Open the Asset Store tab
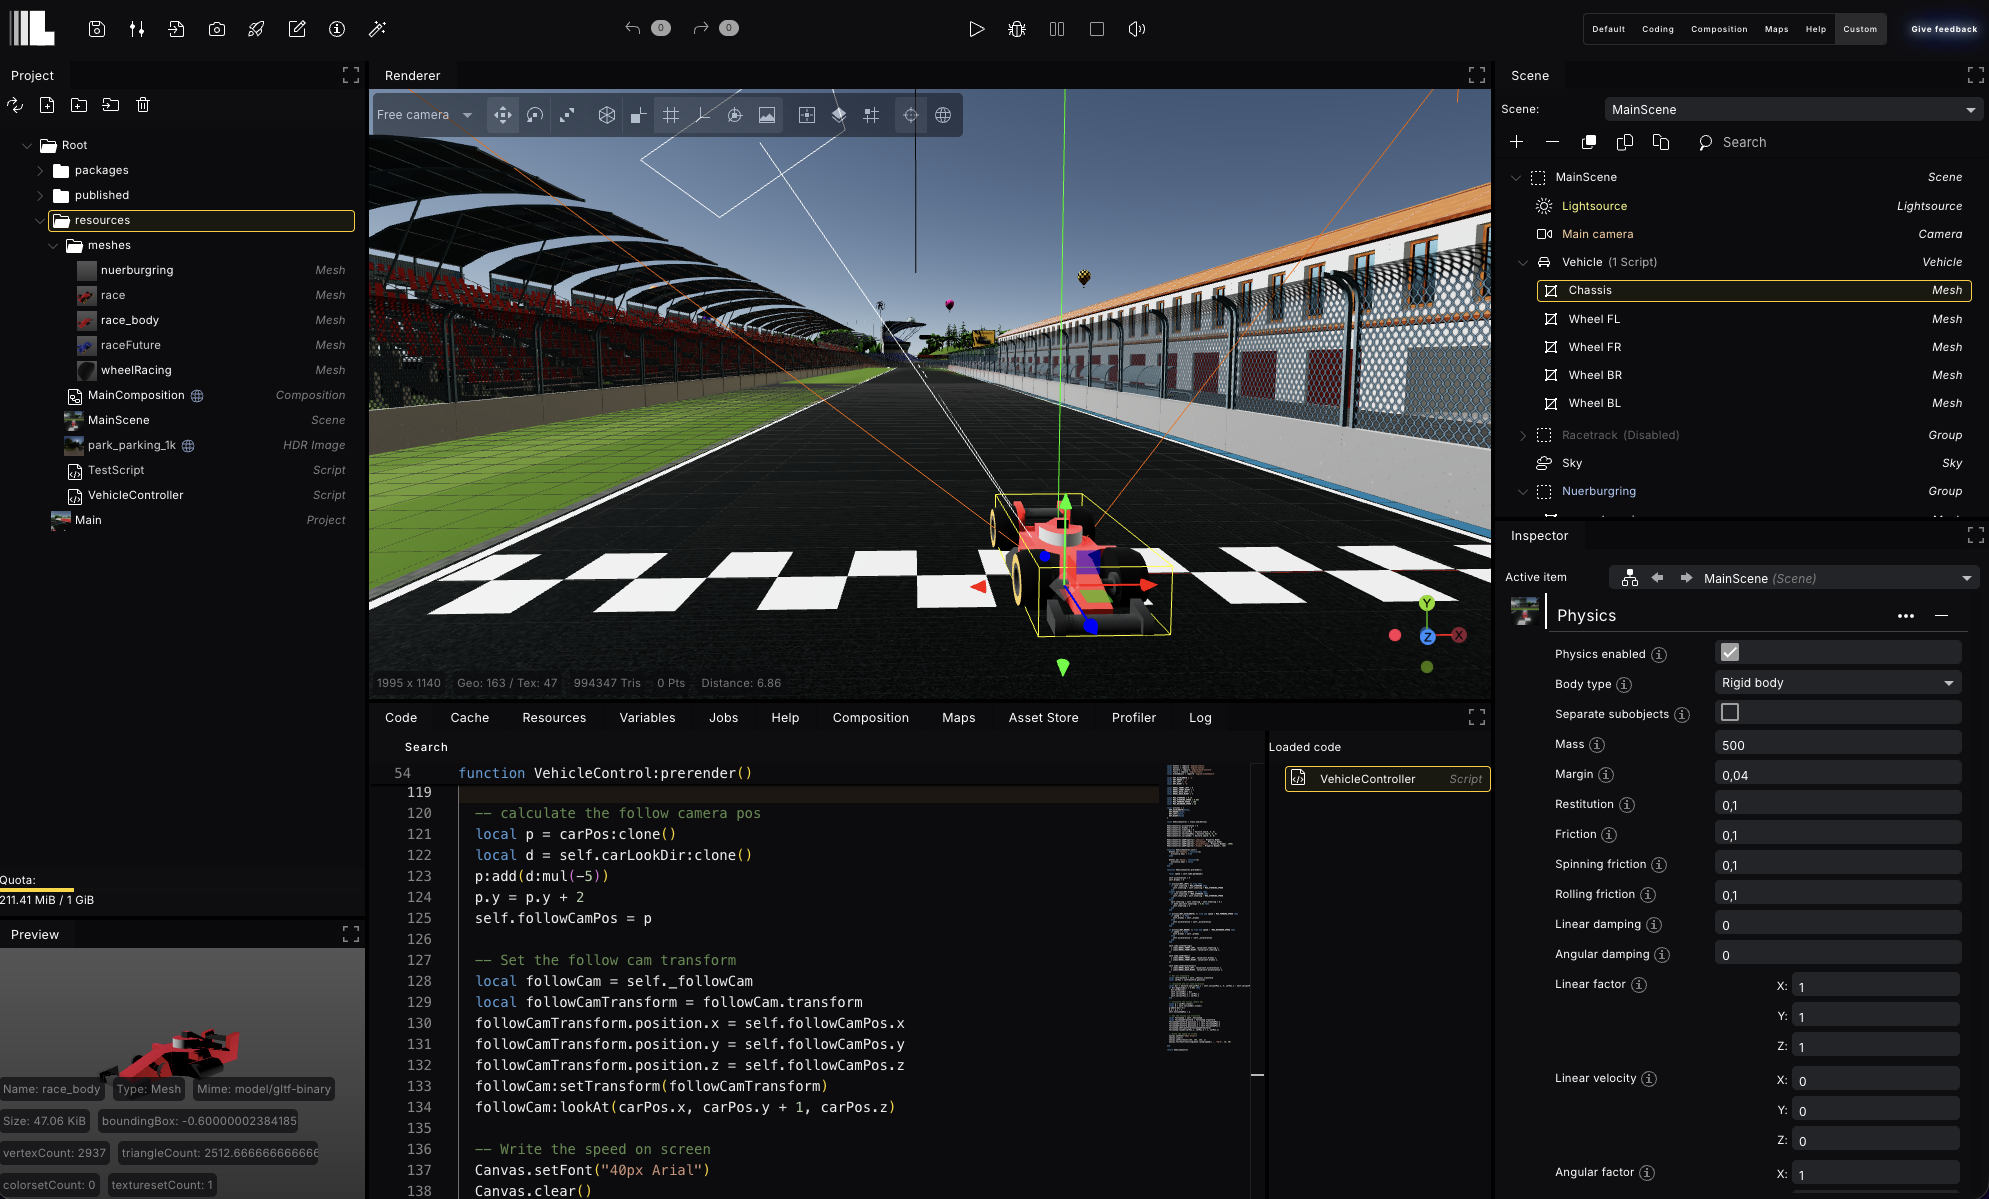Screen dimensions: 1989x1199 click(1043, 717)
